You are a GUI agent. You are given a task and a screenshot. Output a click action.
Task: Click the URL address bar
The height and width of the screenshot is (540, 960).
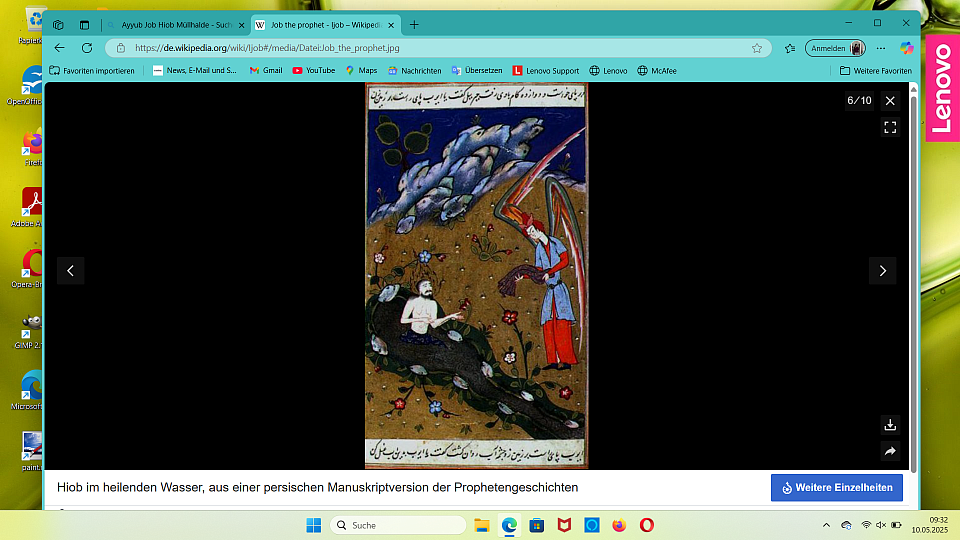[438, 48]
